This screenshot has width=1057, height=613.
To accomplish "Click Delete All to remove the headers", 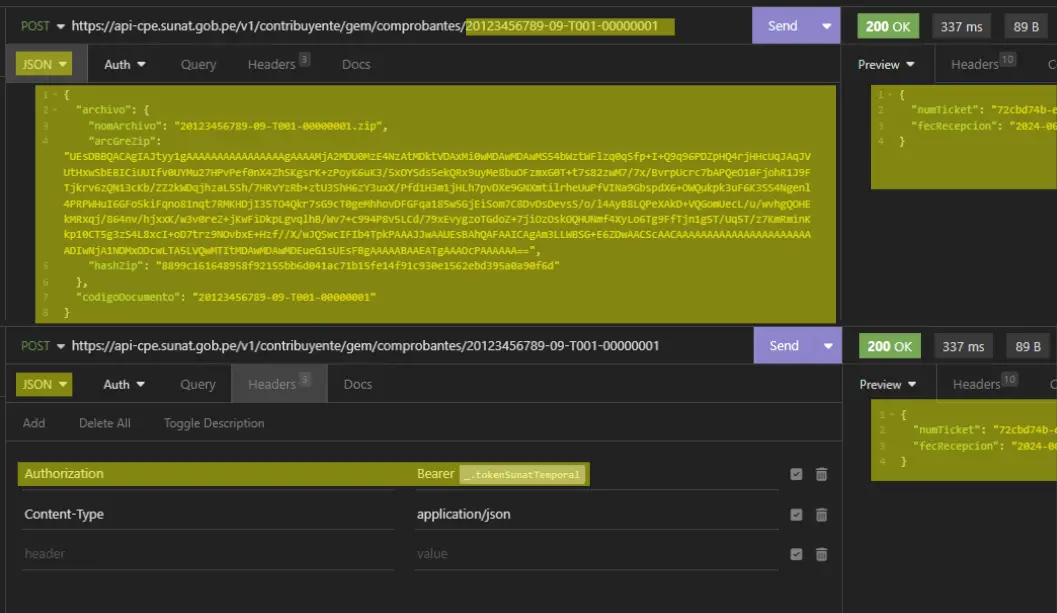I will (105, 423).
